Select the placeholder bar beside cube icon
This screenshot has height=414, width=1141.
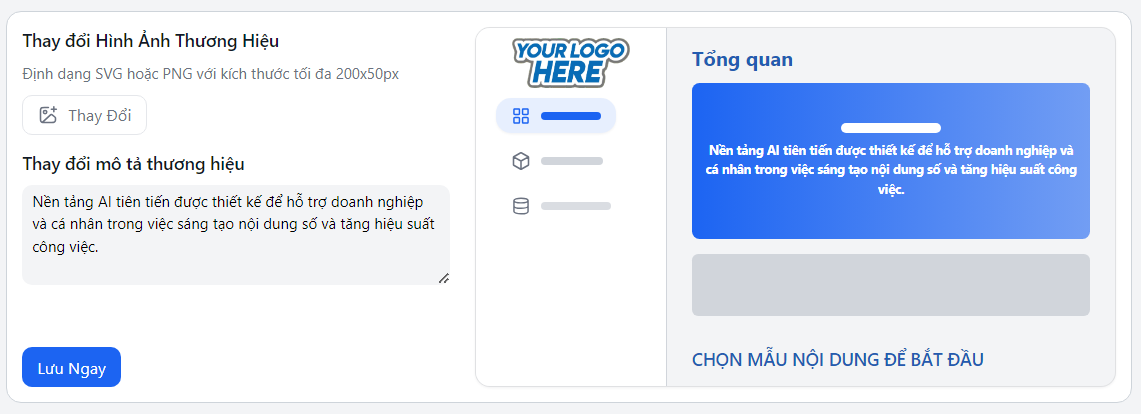click(572, 161)
